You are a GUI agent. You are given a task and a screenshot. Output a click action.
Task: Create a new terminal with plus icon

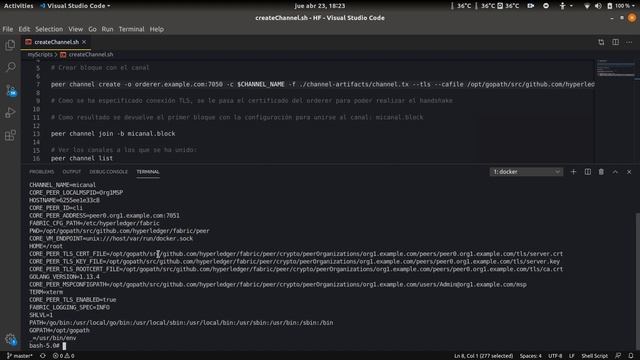click(x=573, y=172)
